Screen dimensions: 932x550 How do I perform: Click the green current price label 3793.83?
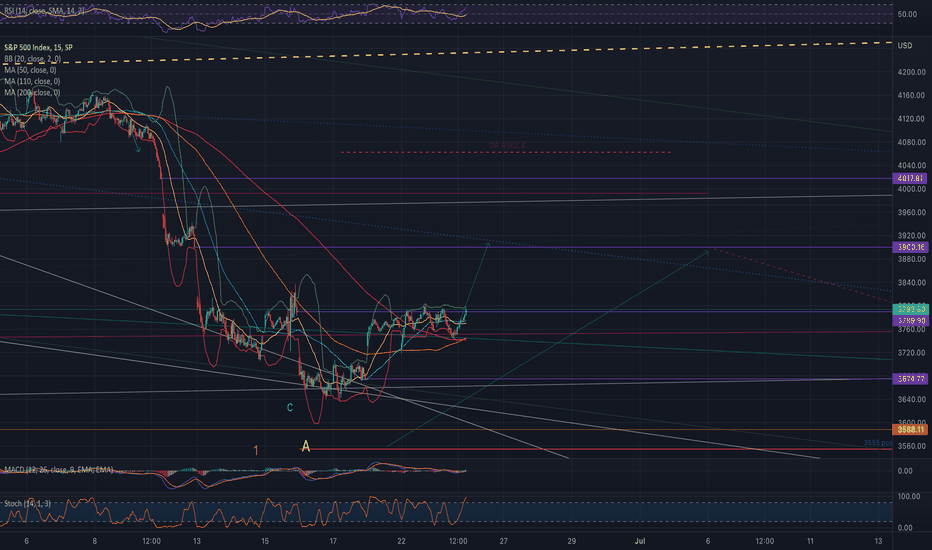tap(910, 309)
